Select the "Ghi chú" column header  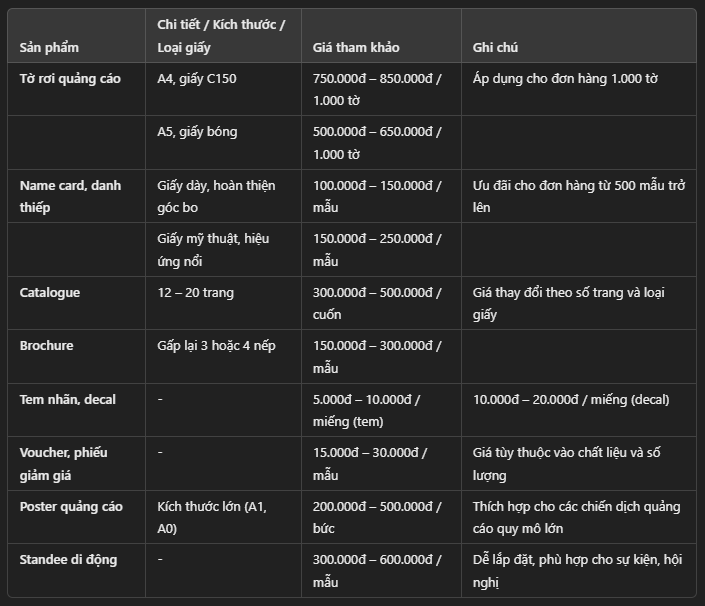(495, 47)
